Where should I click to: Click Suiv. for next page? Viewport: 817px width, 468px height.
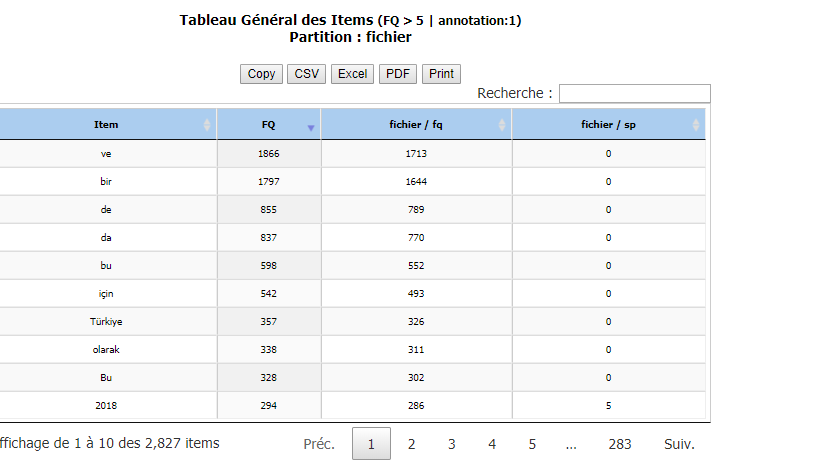click(x=679, y=444)
